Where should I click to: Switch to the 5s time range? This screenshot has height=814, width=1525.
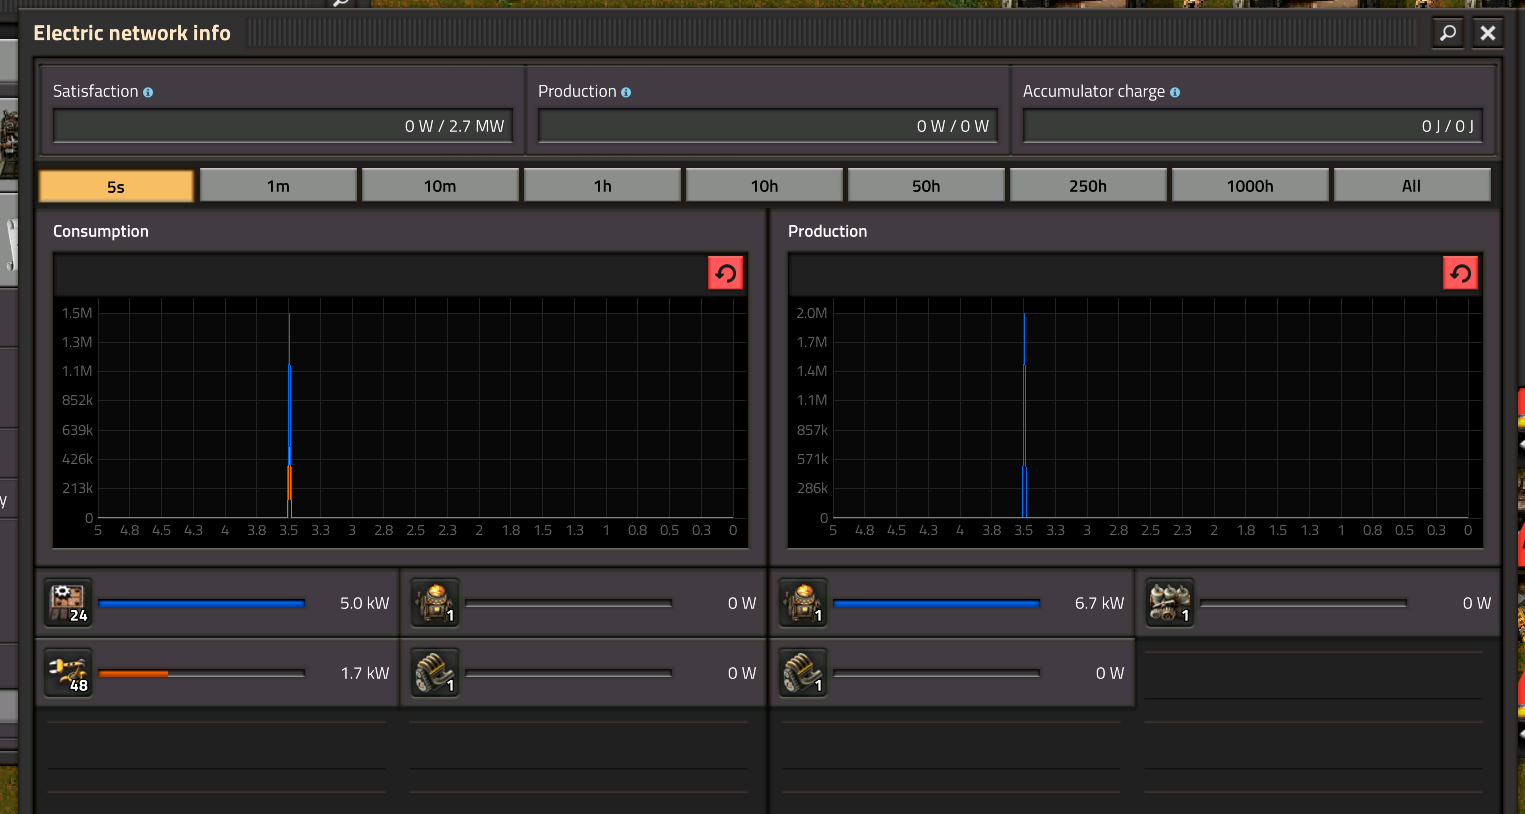tap(116, 186)
